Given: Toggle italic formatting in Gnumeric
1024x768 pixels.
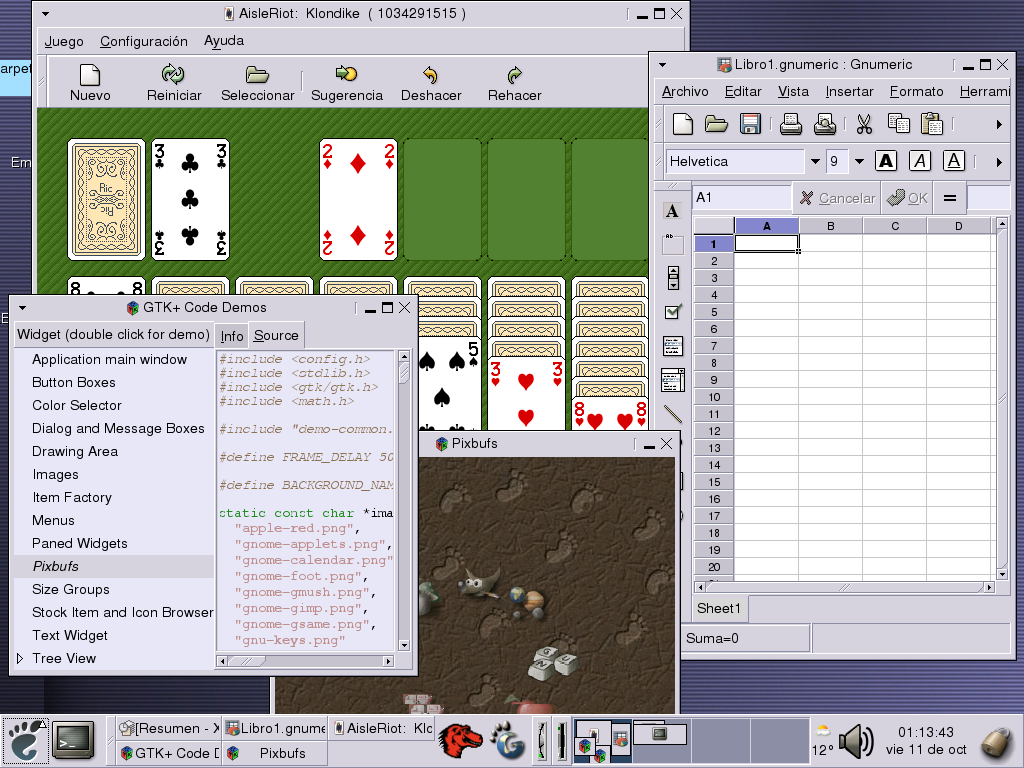Looking at the screenshot, I should click(920, 161).
